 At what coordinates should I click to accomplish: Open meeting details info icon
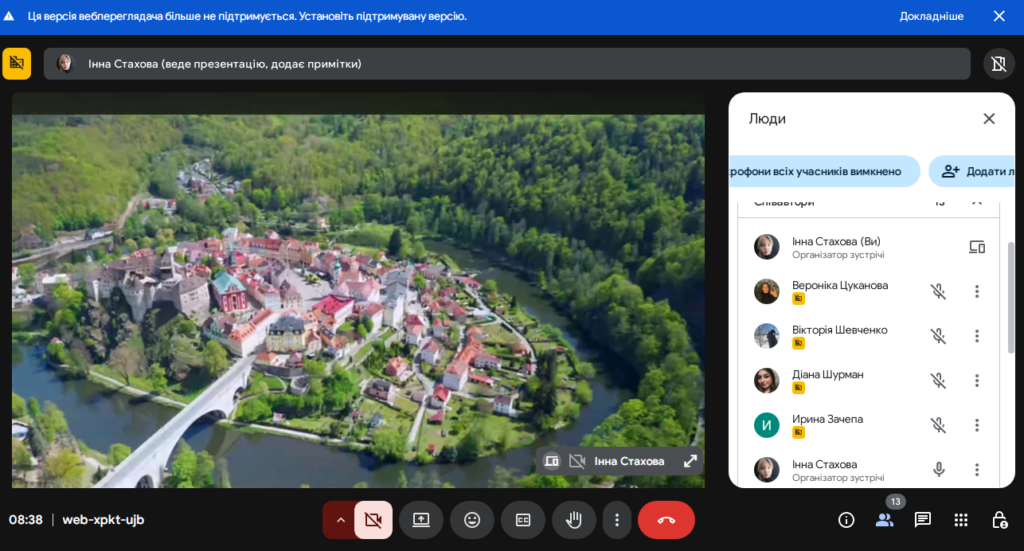point(846,520)
